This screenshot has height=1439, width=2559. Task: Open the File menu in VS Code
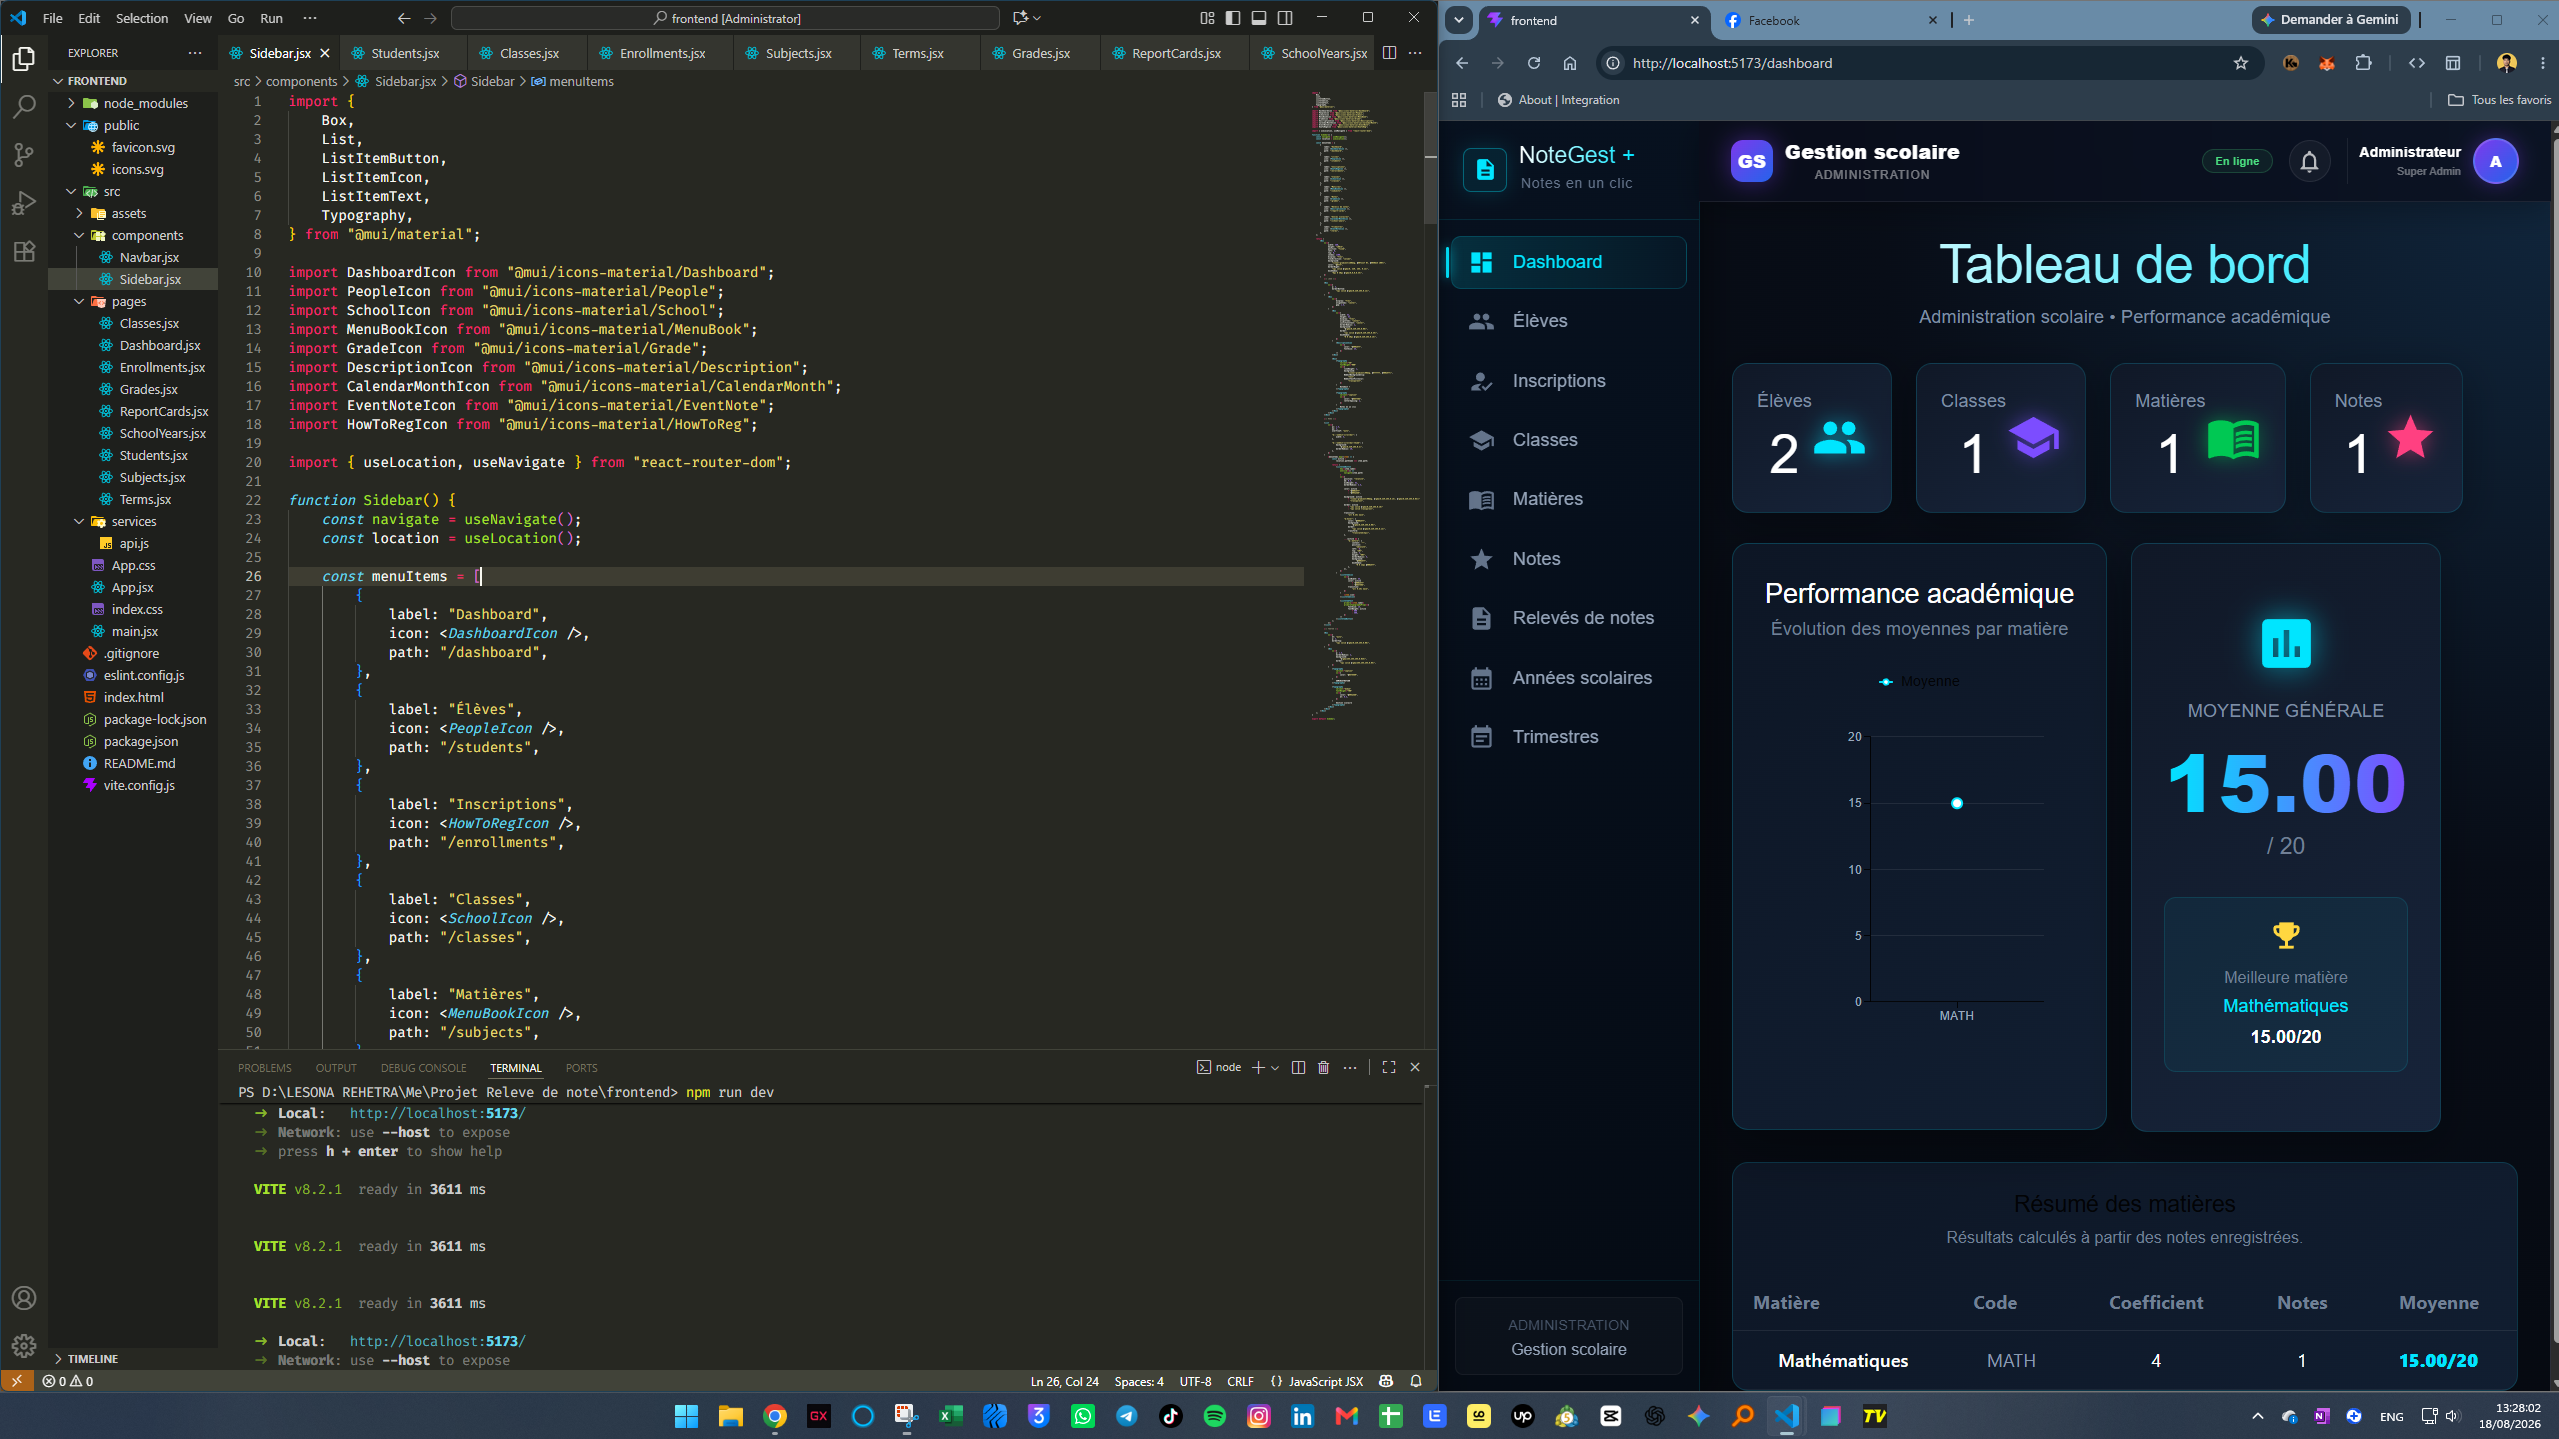[52, 18]
